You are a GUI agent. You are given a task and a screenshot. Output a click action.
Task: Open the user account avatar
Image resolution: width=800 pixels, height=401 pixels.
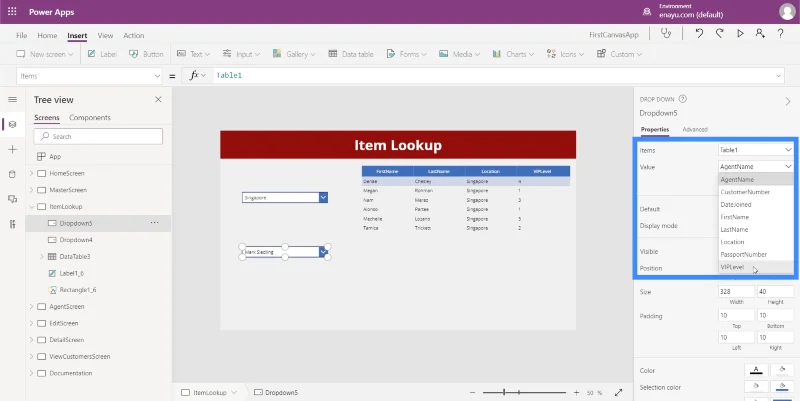coord(787,12)
